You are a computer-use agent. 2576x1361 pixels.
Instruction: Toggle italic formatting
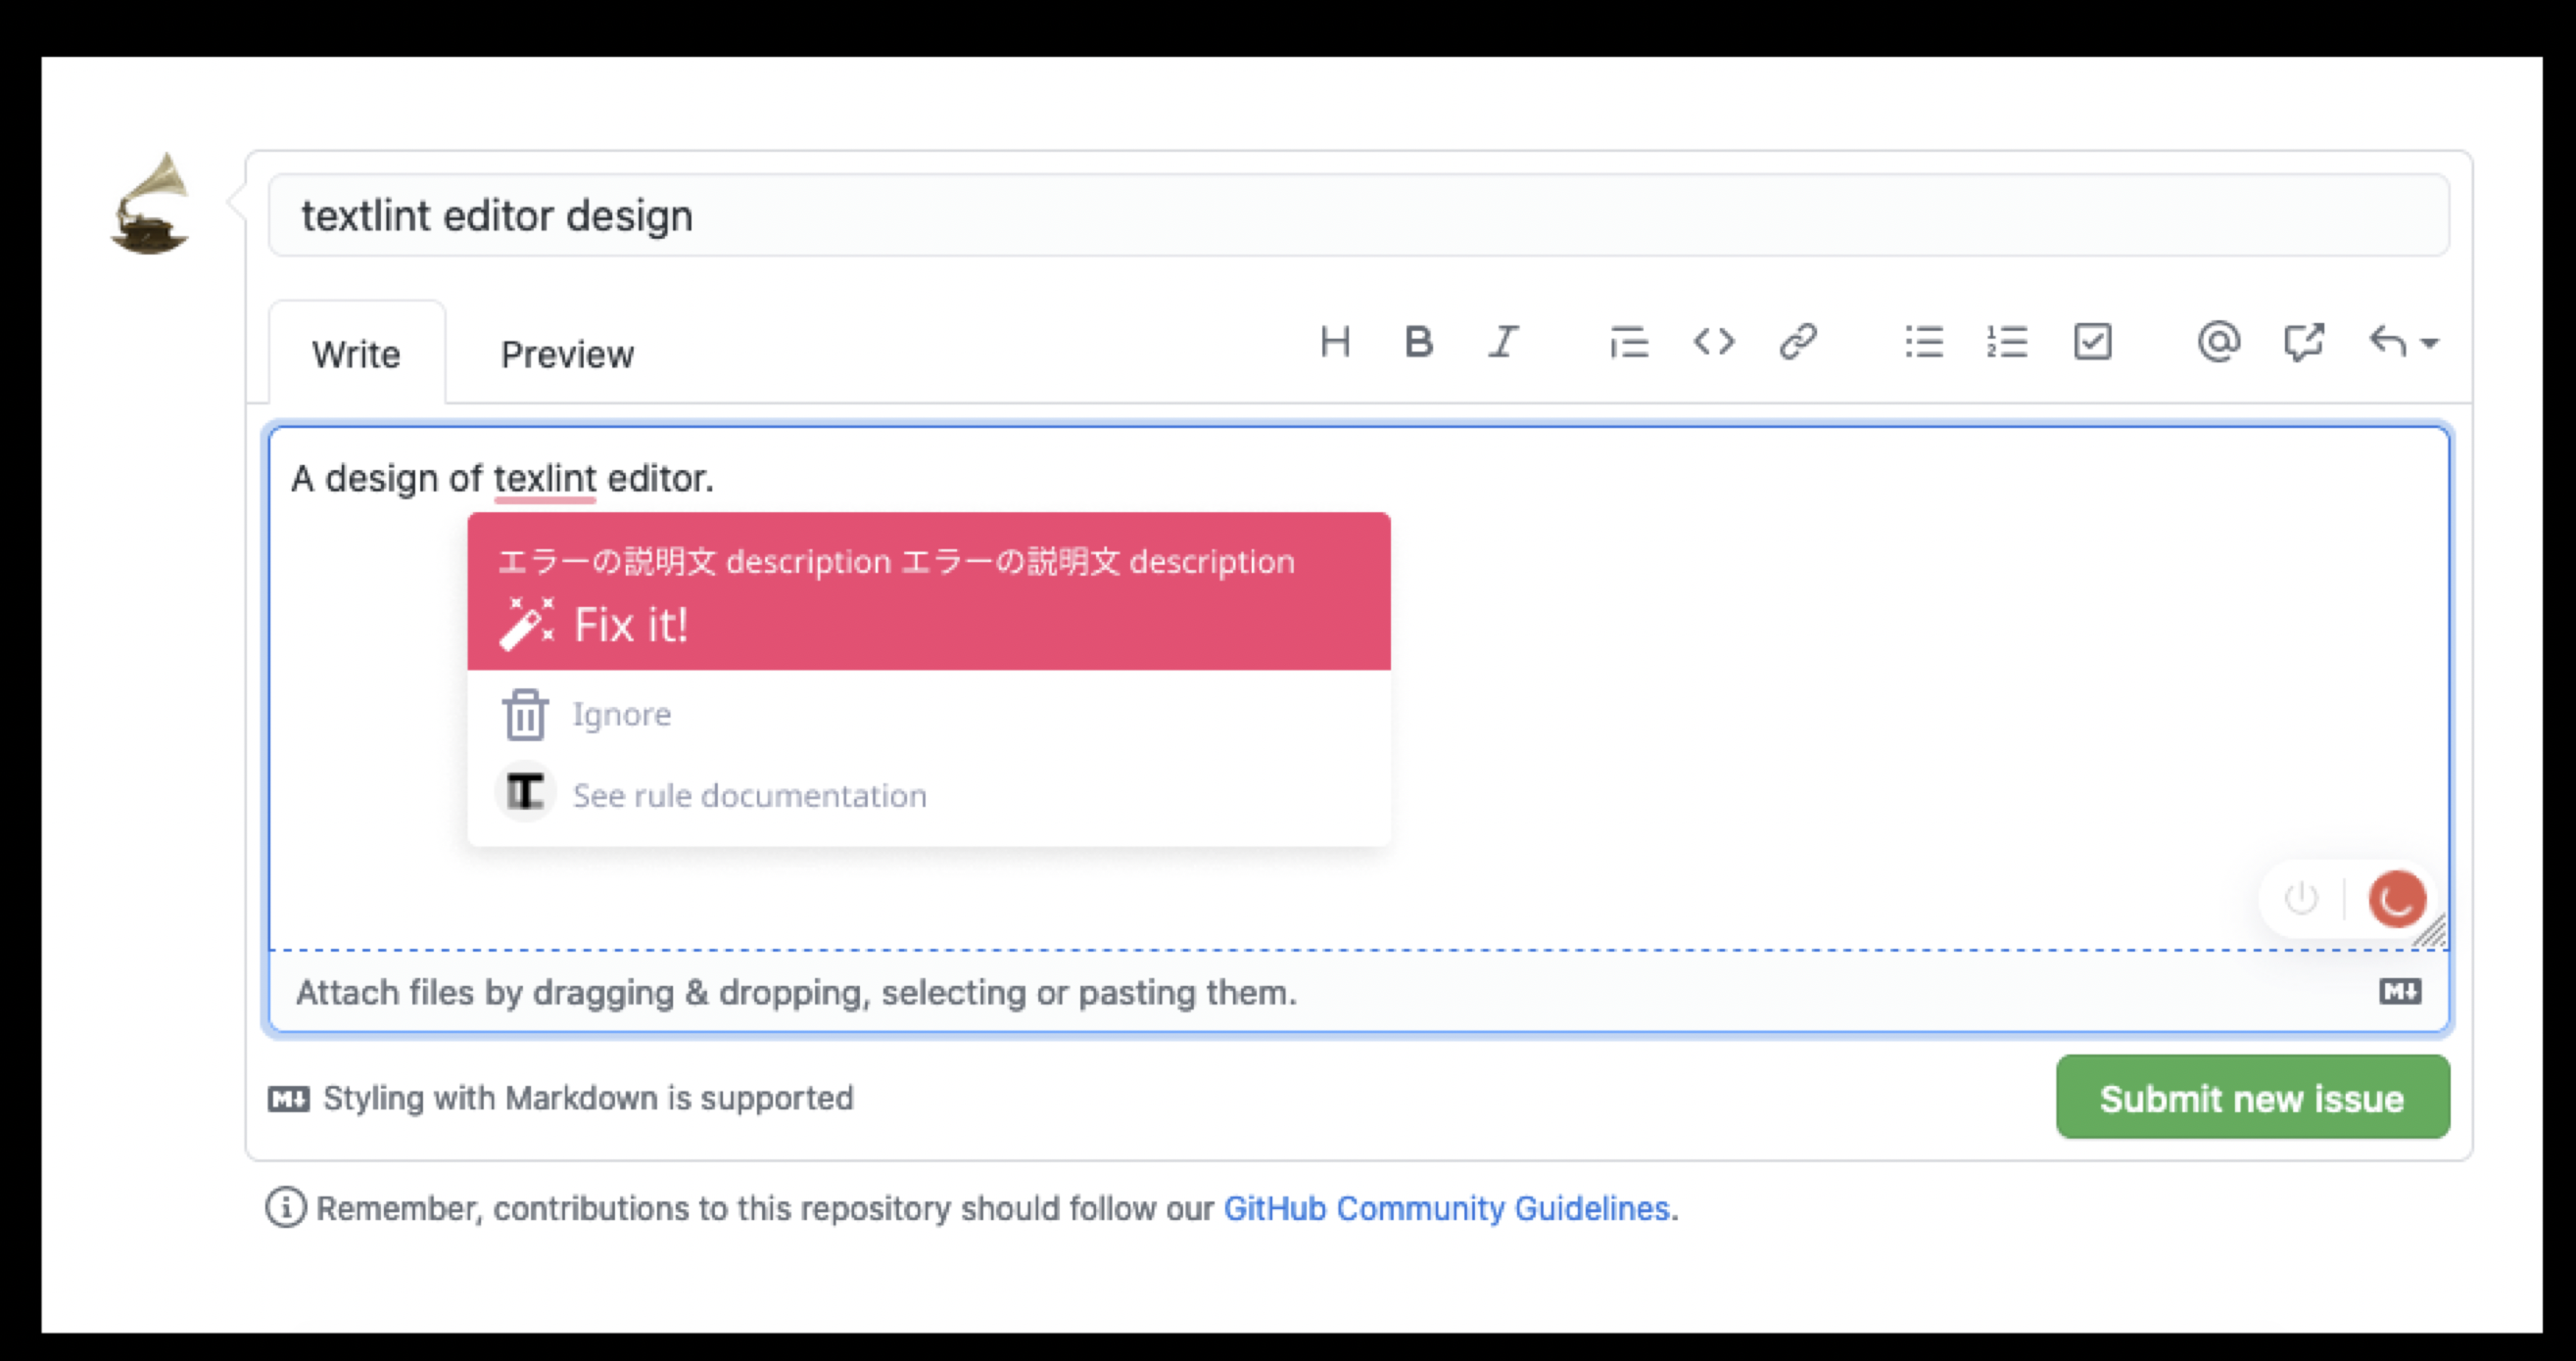[1502, 342]
